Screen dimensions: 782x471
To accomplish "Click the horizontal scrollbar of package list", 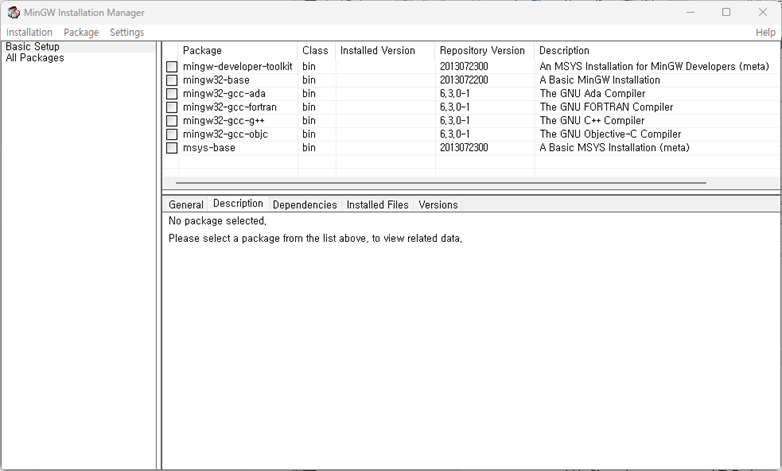I will (441, 183).
